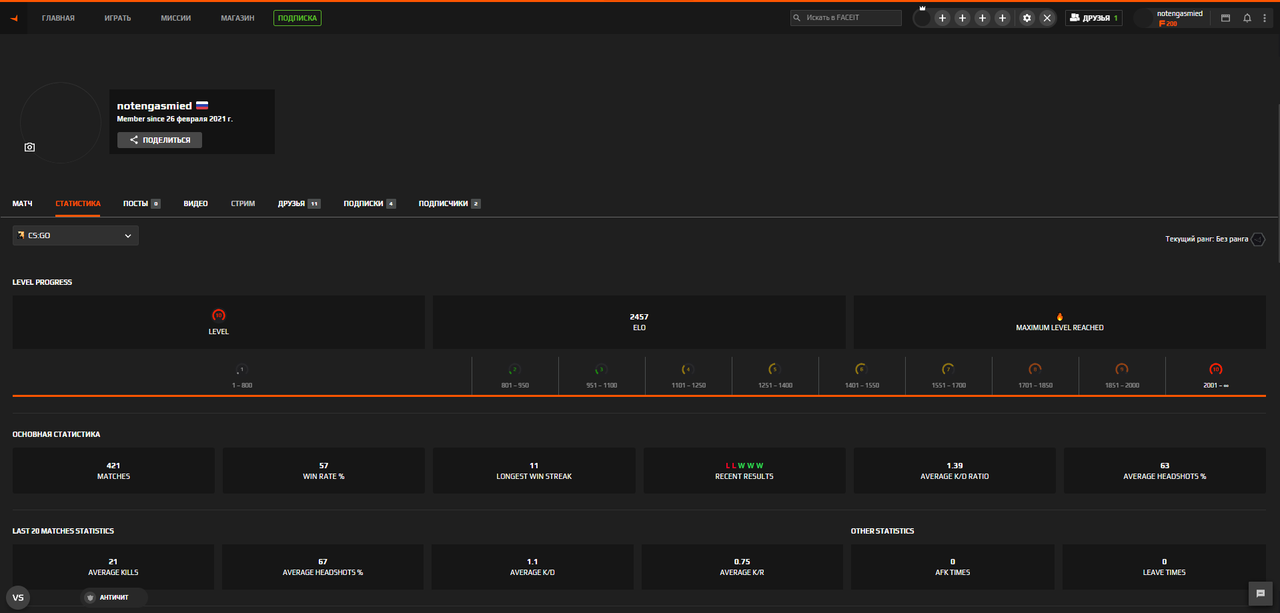
Task: Click the АНТИЧИТ anti-cheat button
Action: [x=113, y=597]
